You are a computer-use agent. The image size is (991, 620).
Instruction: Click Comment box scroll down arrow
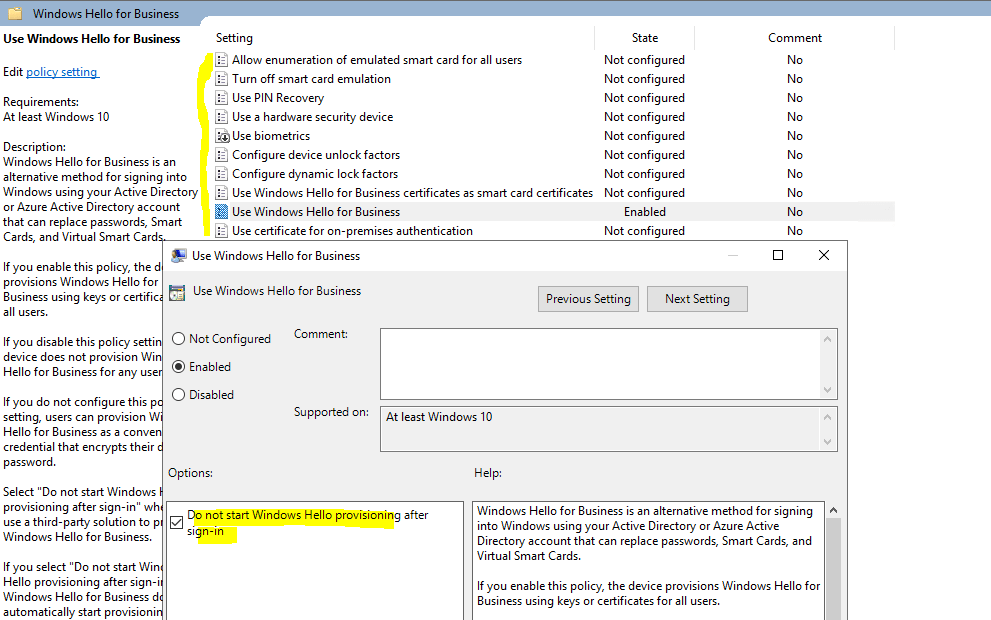click(x=827, y=389)
